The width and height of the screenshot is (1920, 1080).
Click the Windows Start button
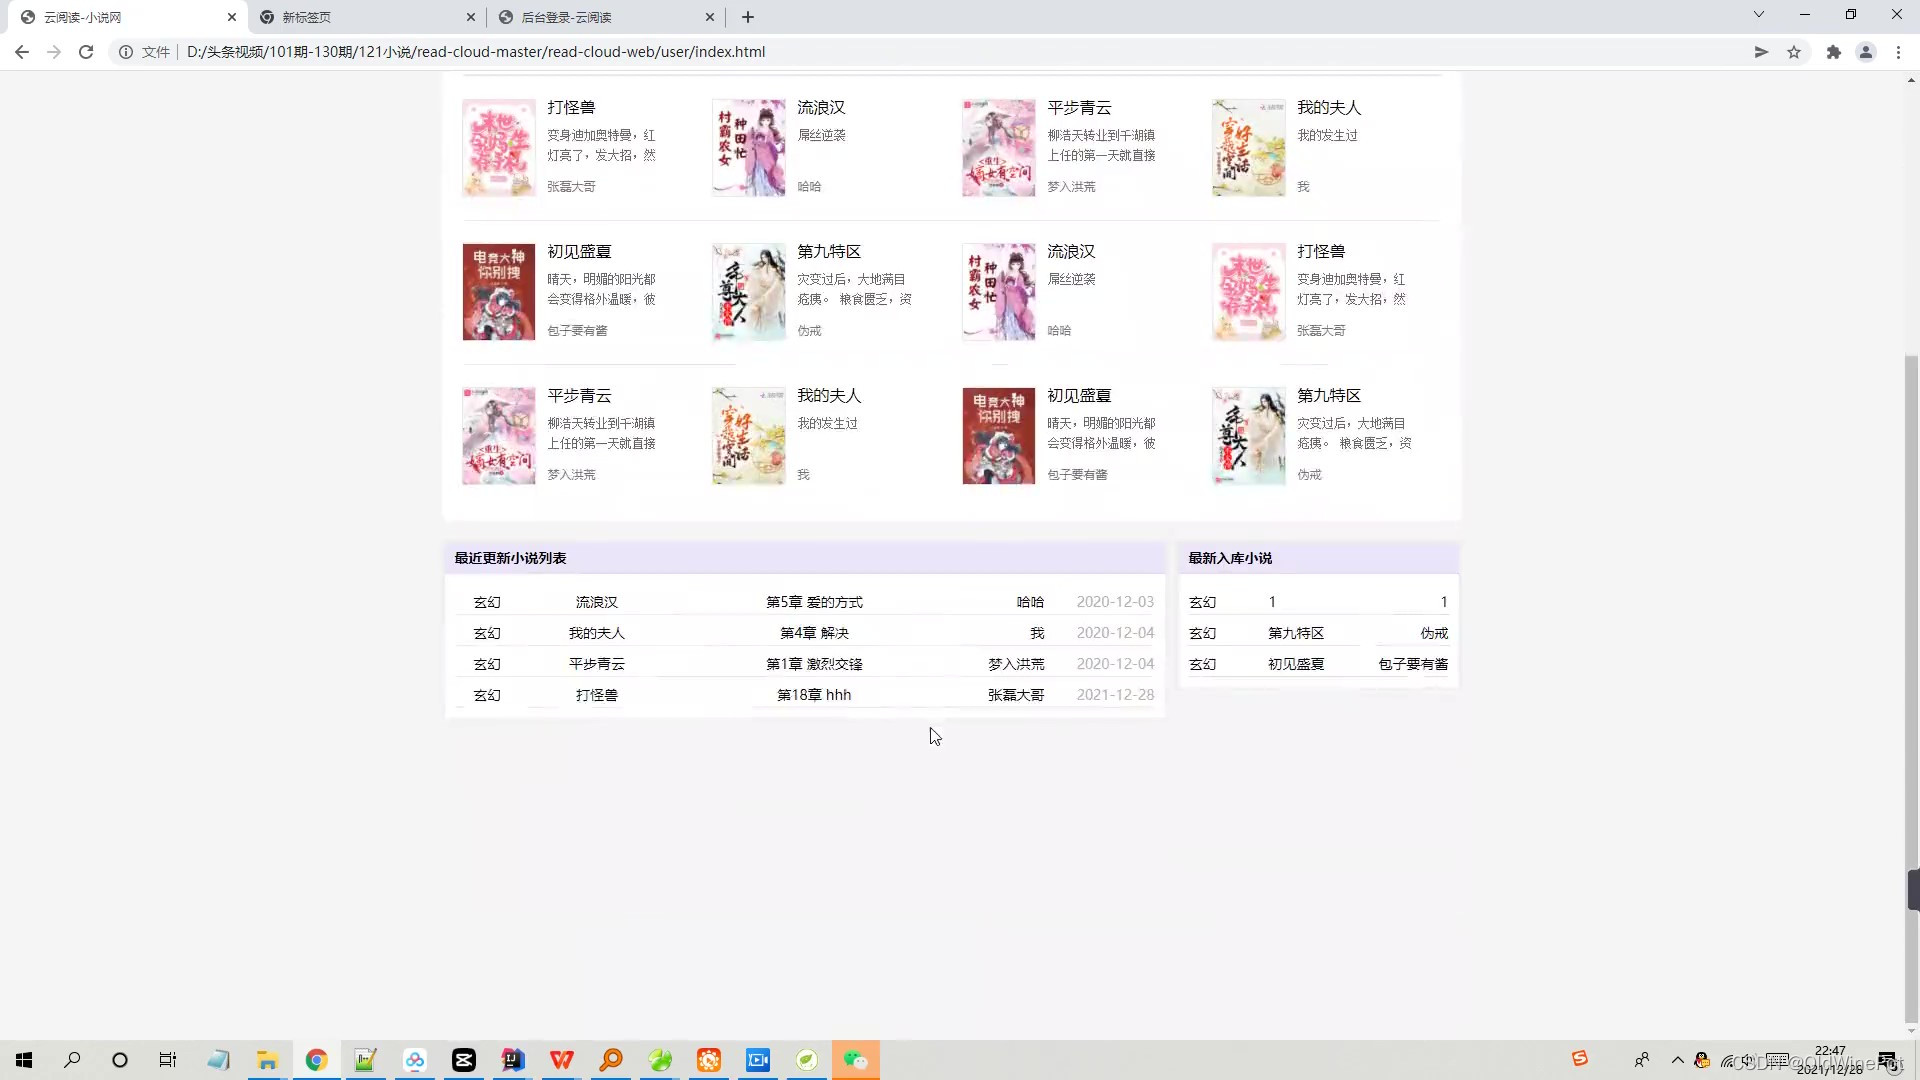tap(24, 1060)
